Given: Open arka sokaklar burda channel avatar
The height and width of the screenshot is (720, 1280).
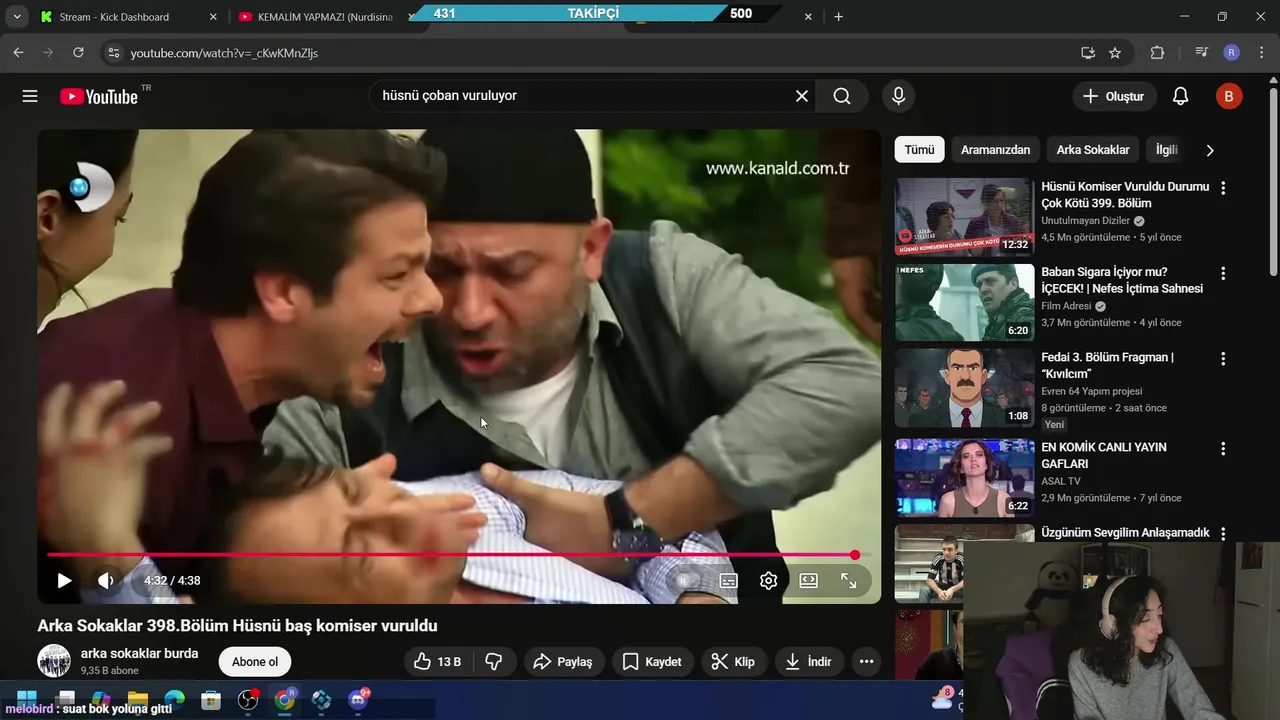Looking at the screenshot, I should pos(54,661).
